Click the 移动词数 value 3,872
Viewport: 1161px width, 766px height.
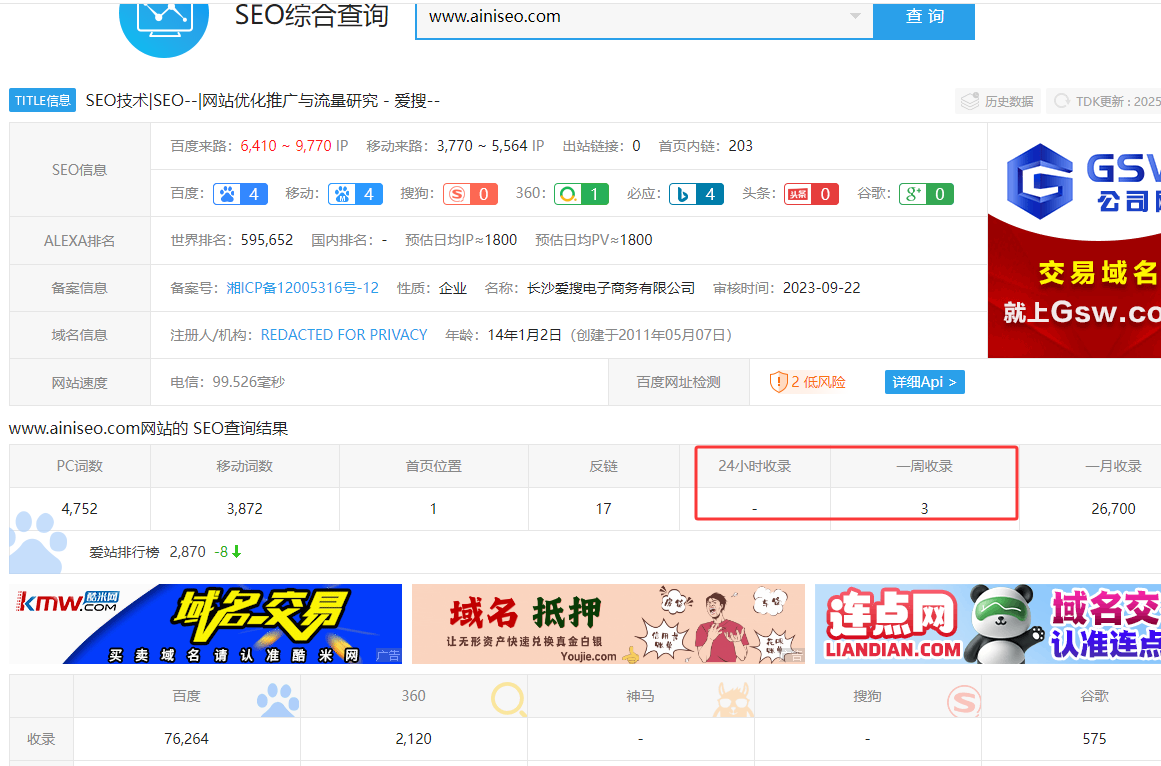pos(244,508)
